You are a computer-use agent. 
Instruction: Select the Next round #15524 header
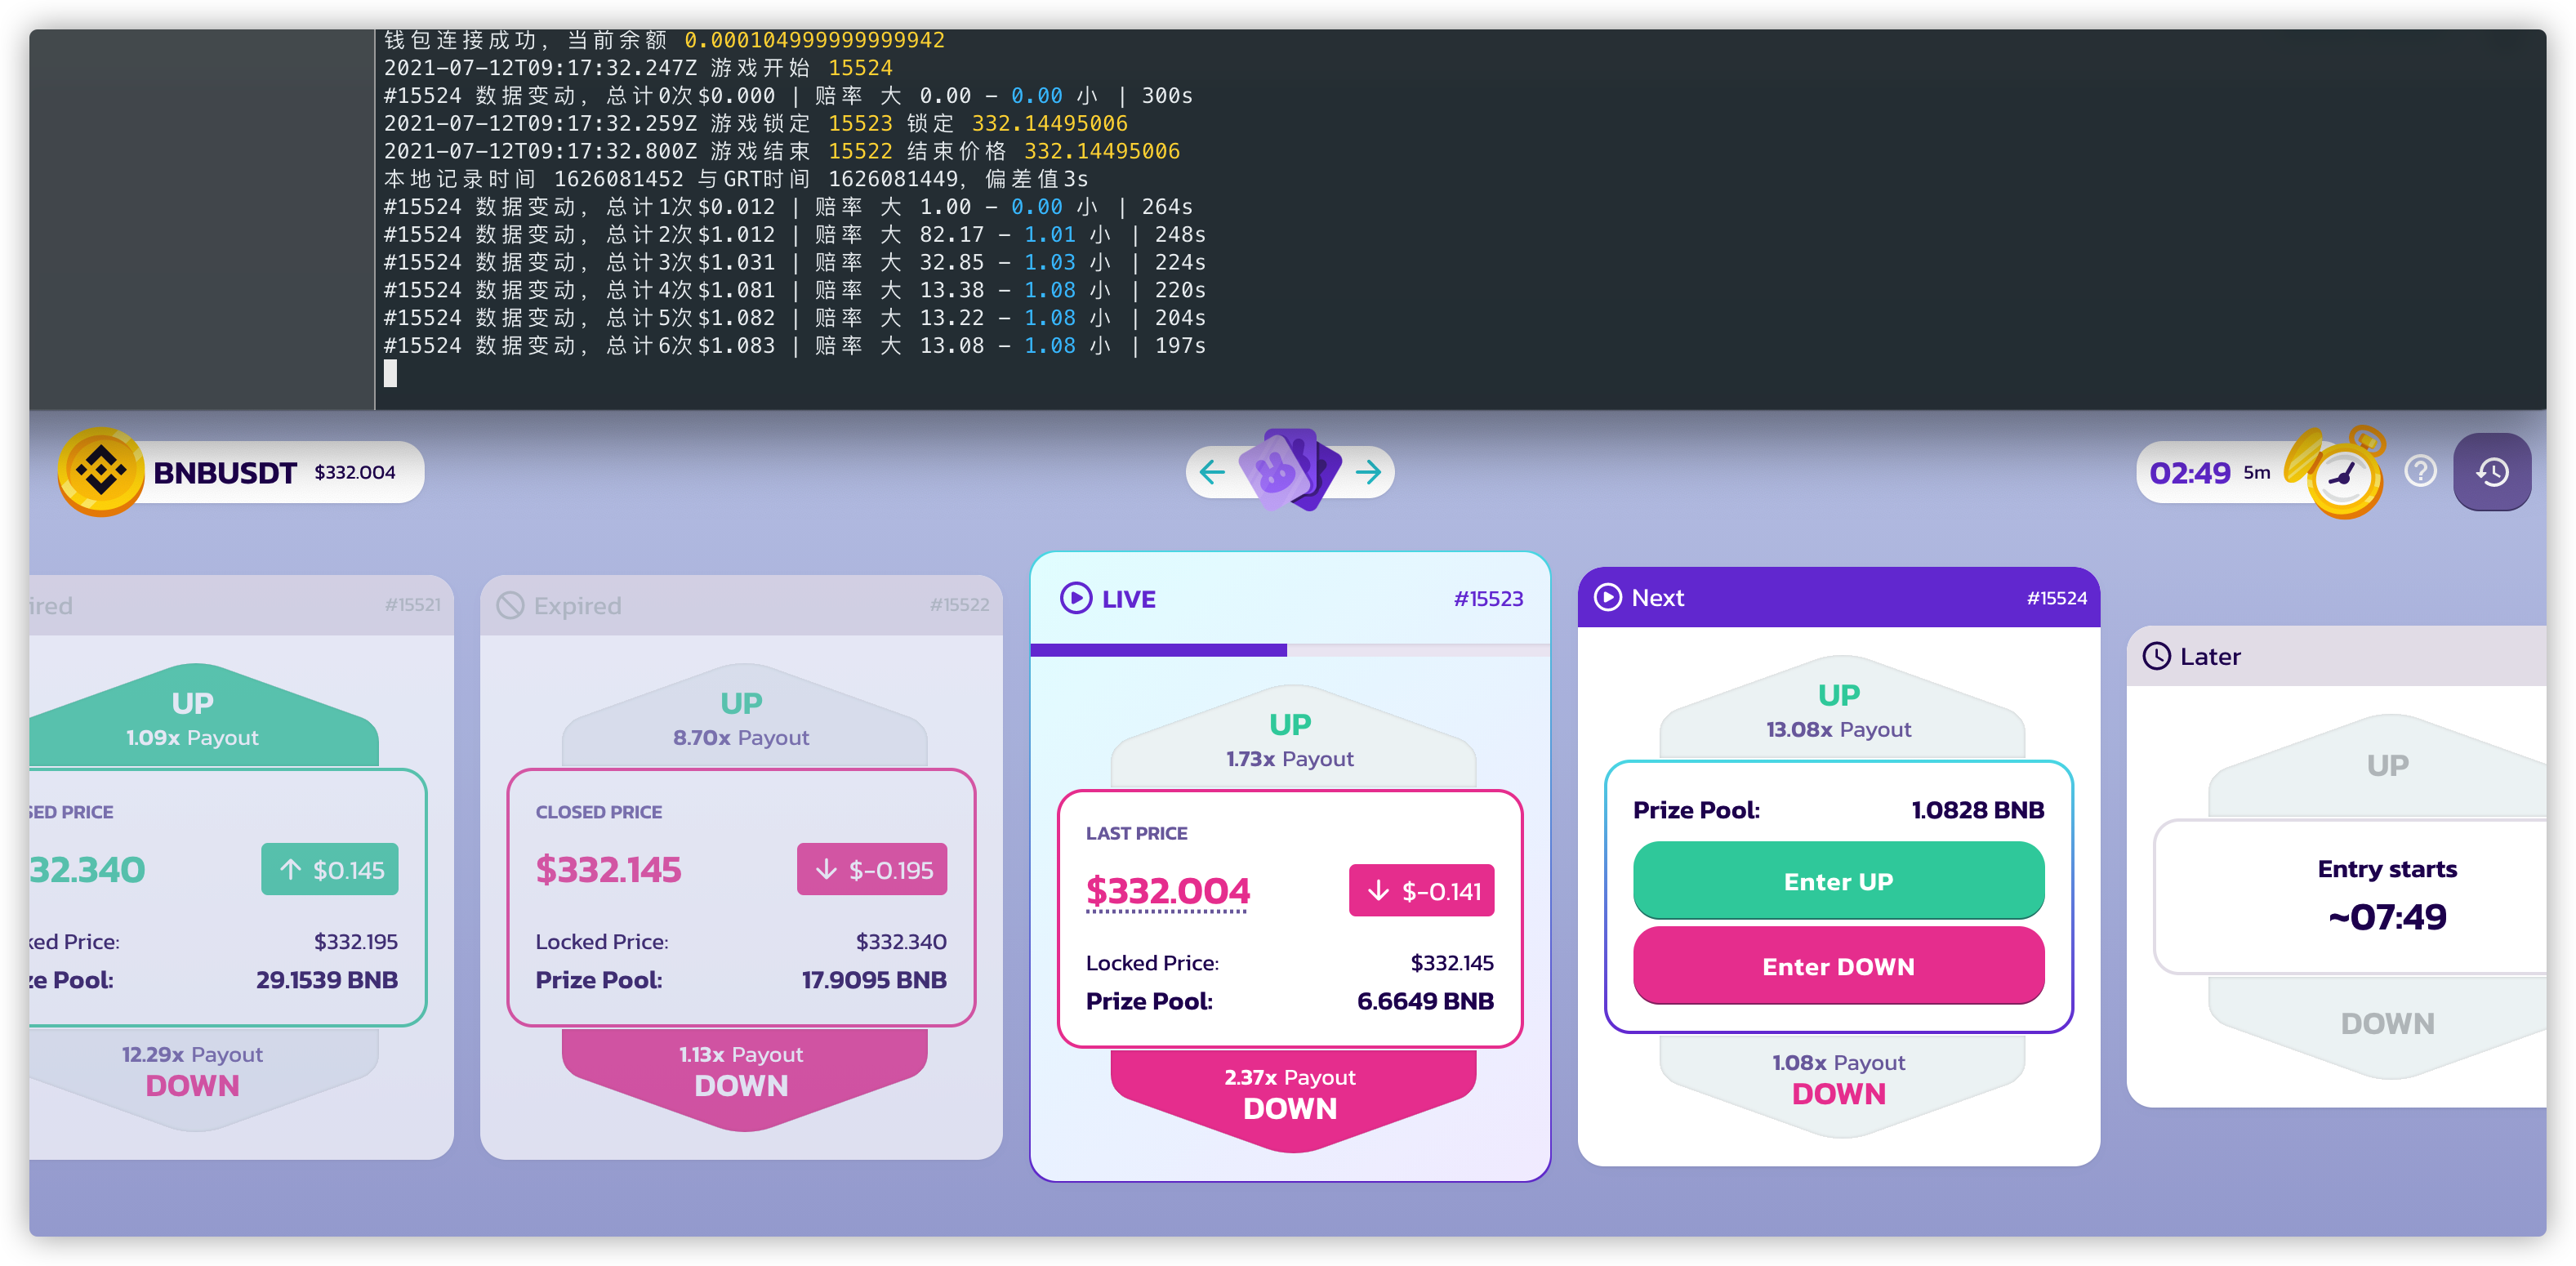tap(1837, 598)
